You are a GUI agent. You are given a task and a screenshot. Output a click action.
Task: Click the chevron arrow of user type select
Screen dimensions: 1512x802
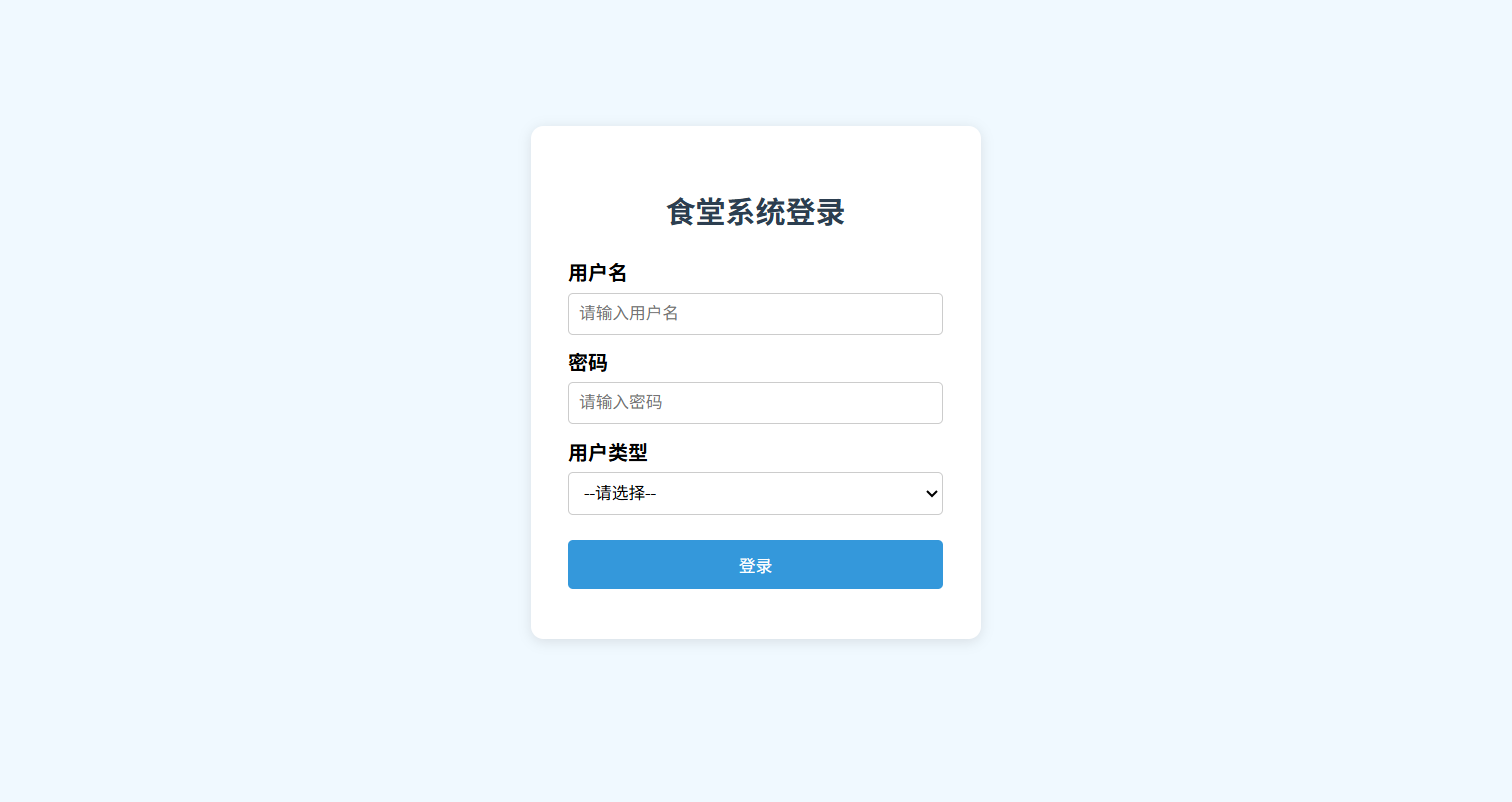(931, 494)
